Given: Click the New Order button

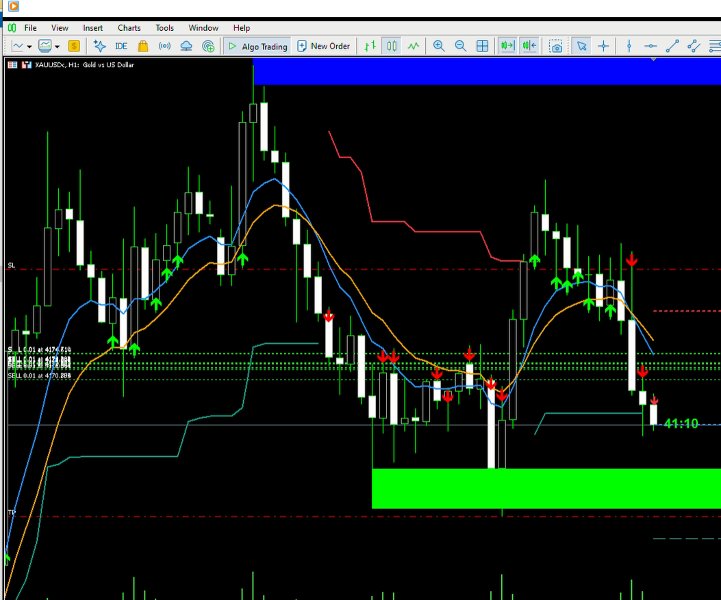Looking at the screenshot, I should 324,46.
